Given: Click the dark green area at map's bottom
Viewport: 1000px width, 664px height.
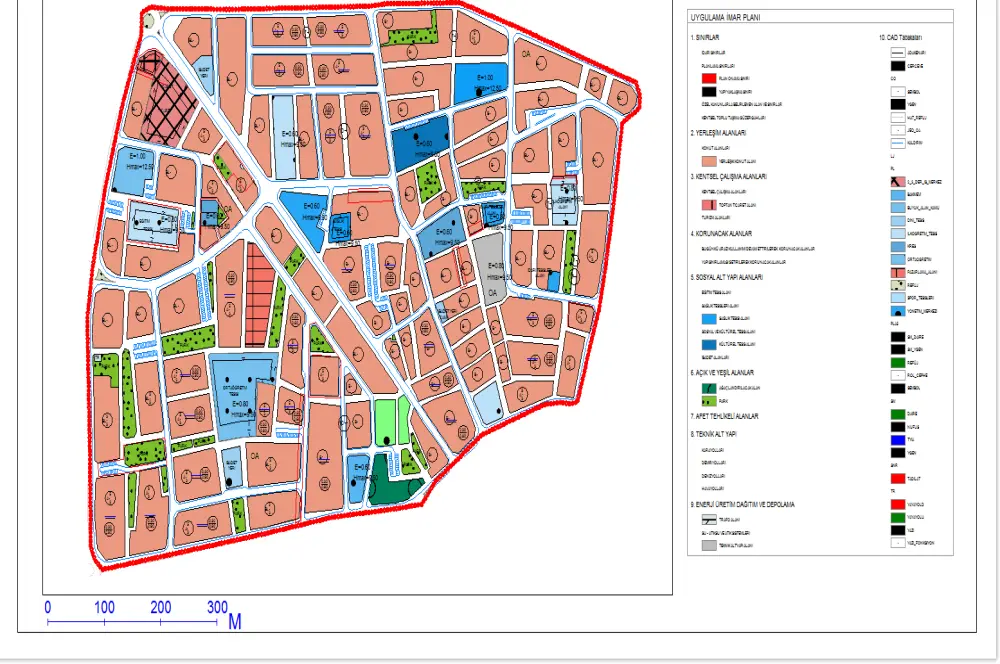Looking at the screenshot, I should pyautogui.click(x=393, y=480).
